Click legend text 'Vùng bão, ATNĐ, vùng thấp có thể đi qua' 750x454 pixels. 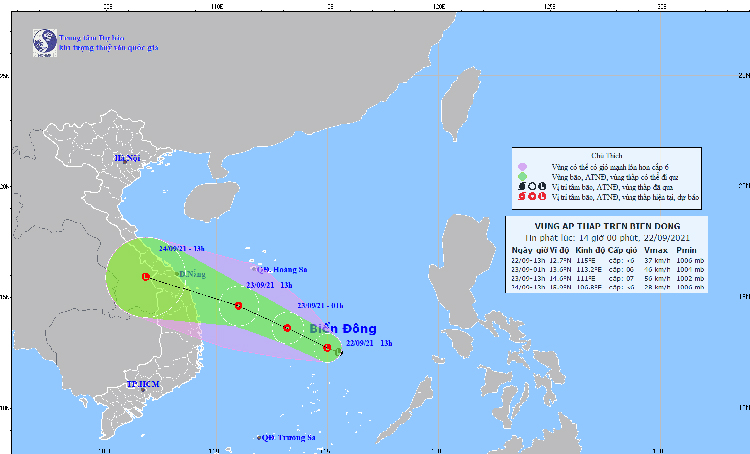pyautogui.click(x=615, y=177)
